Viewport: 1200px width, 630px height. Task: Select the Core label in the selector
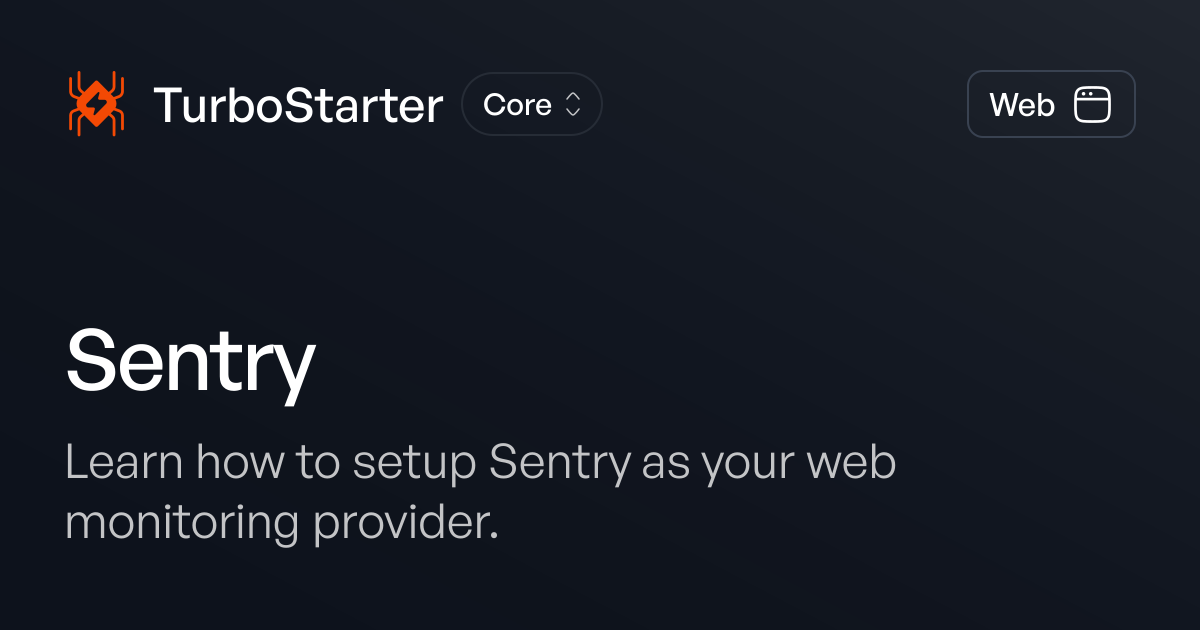coord(517,105)
